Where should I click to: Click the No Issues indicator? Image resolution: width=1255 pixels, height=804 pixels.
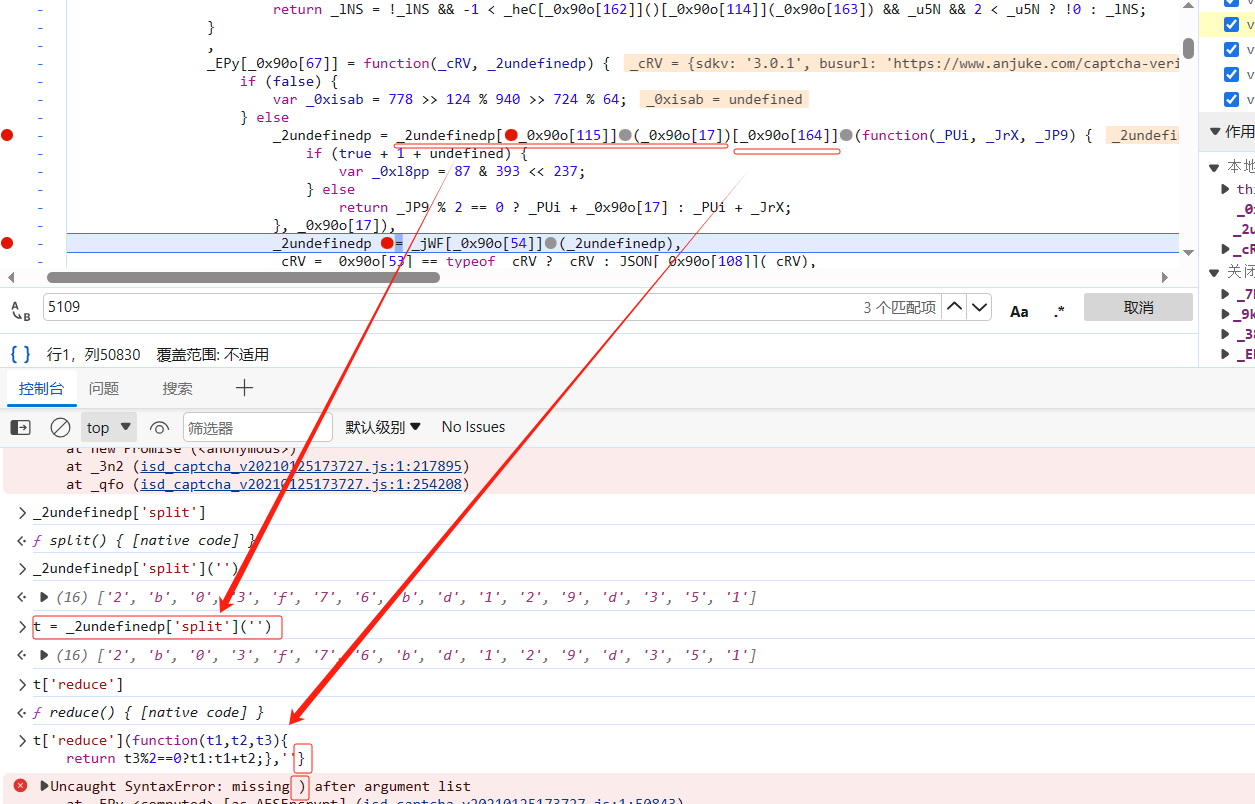pyautogui.click(x=473, y=427)
